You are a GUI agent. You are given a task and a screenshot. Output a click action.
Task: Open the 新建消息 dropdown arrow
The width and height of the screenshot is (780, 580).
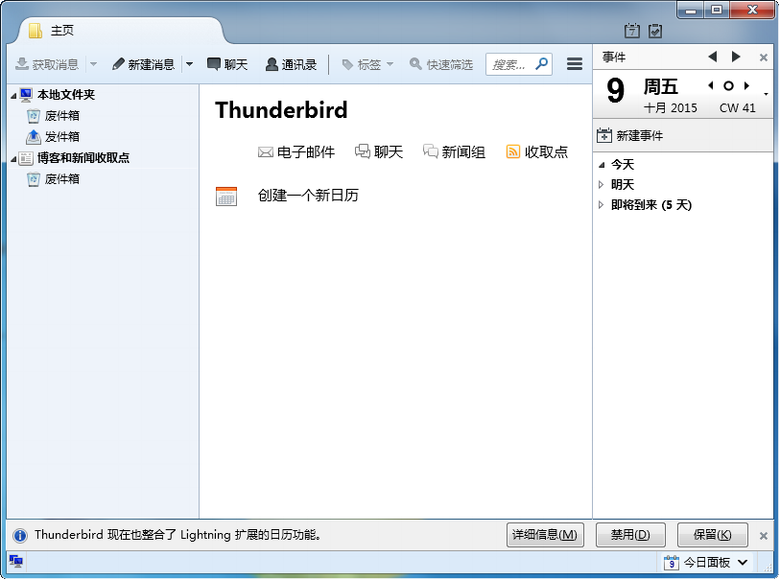coord(189,64)
